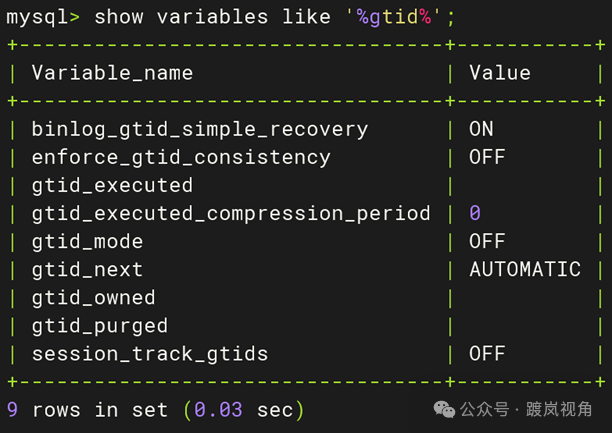Click the ON value for binlog_gtid_simple_recovery
The image size is (612, 433).
pyautogui.click(x=481, y=129)
